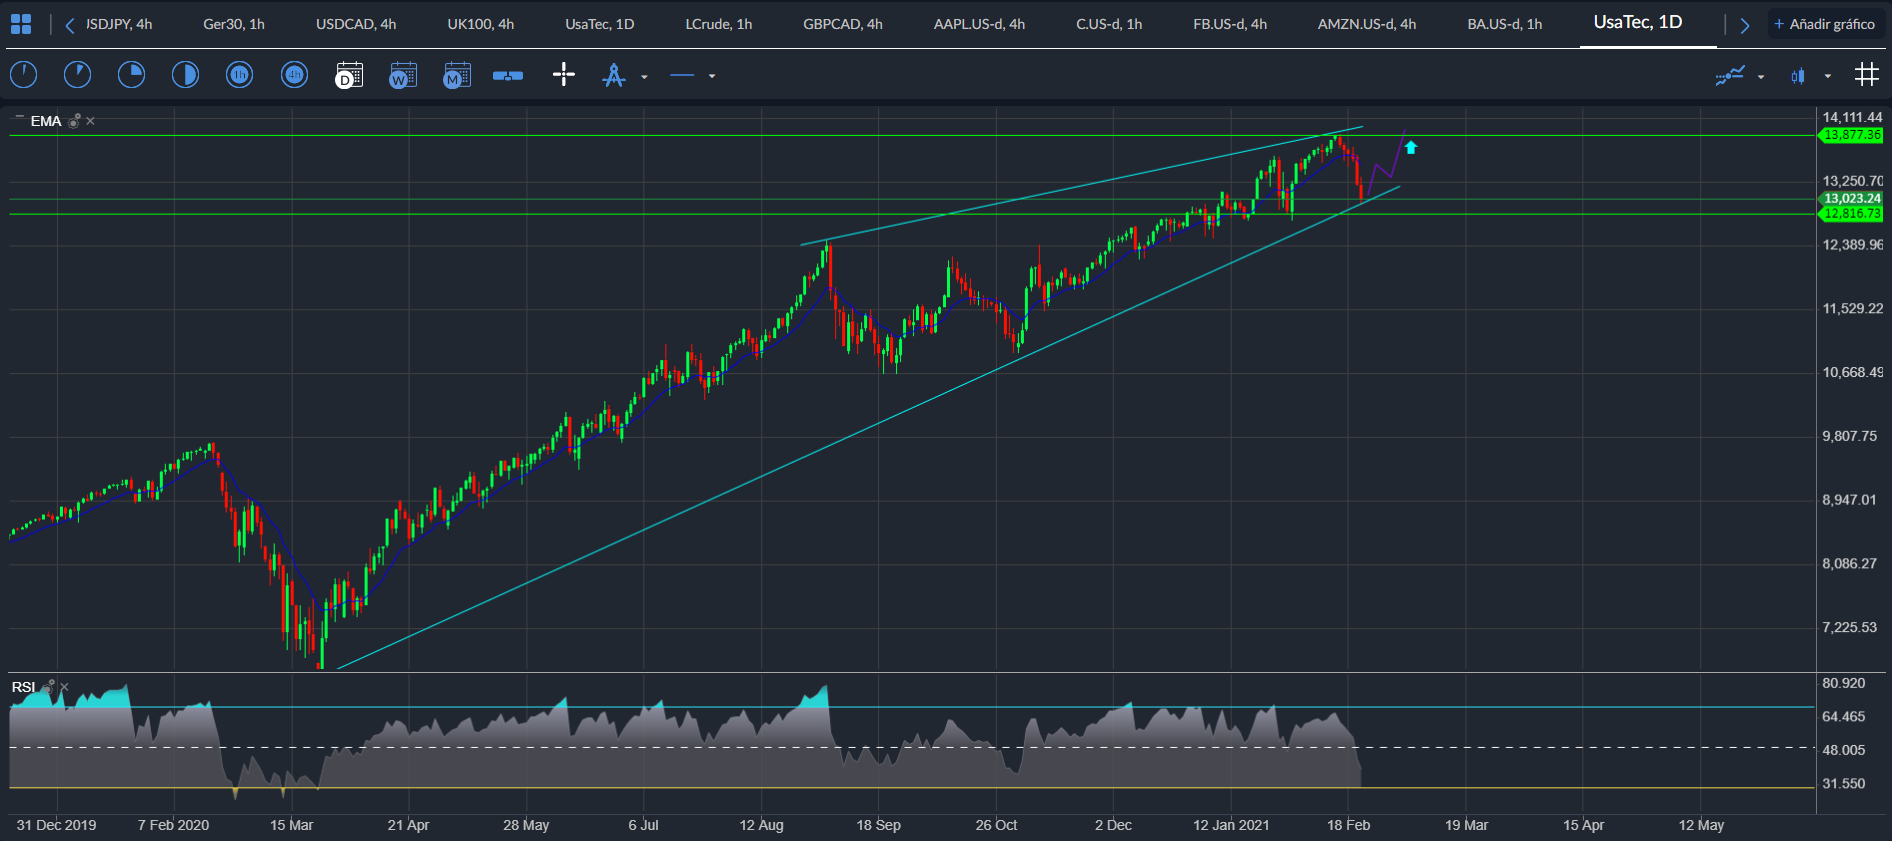Expand the indicators dropdown arrow
Image resolution: width=1892 pixels, height=841 pixels.
1761,77
